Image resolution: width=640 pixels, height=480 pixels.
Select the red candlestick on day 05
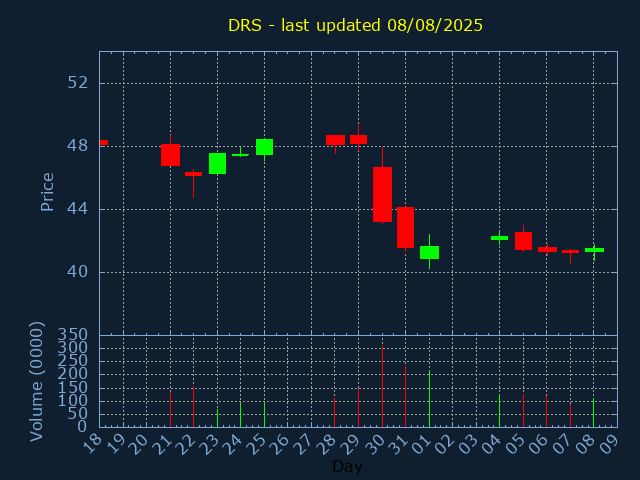pos(523,241)
